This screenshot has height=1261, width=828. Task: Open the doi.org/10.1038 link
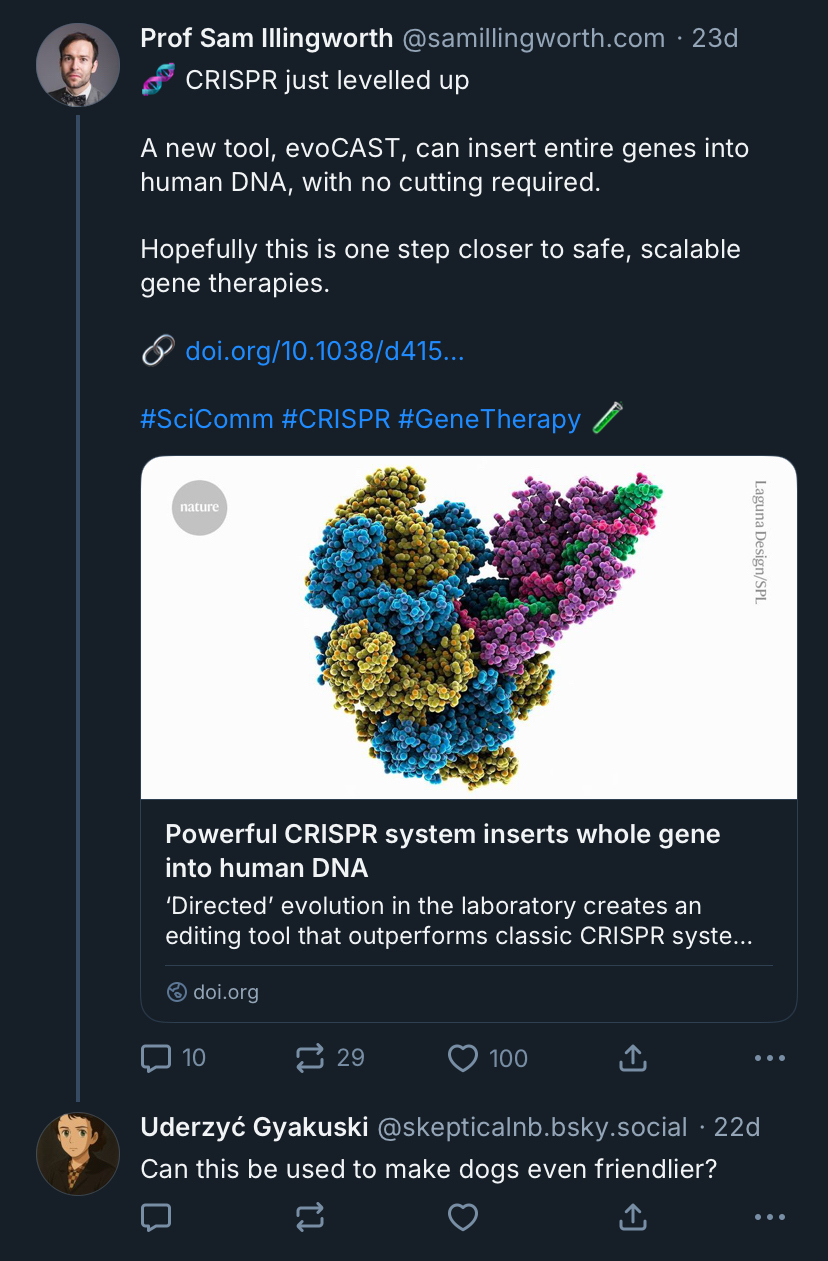point(324,351)
